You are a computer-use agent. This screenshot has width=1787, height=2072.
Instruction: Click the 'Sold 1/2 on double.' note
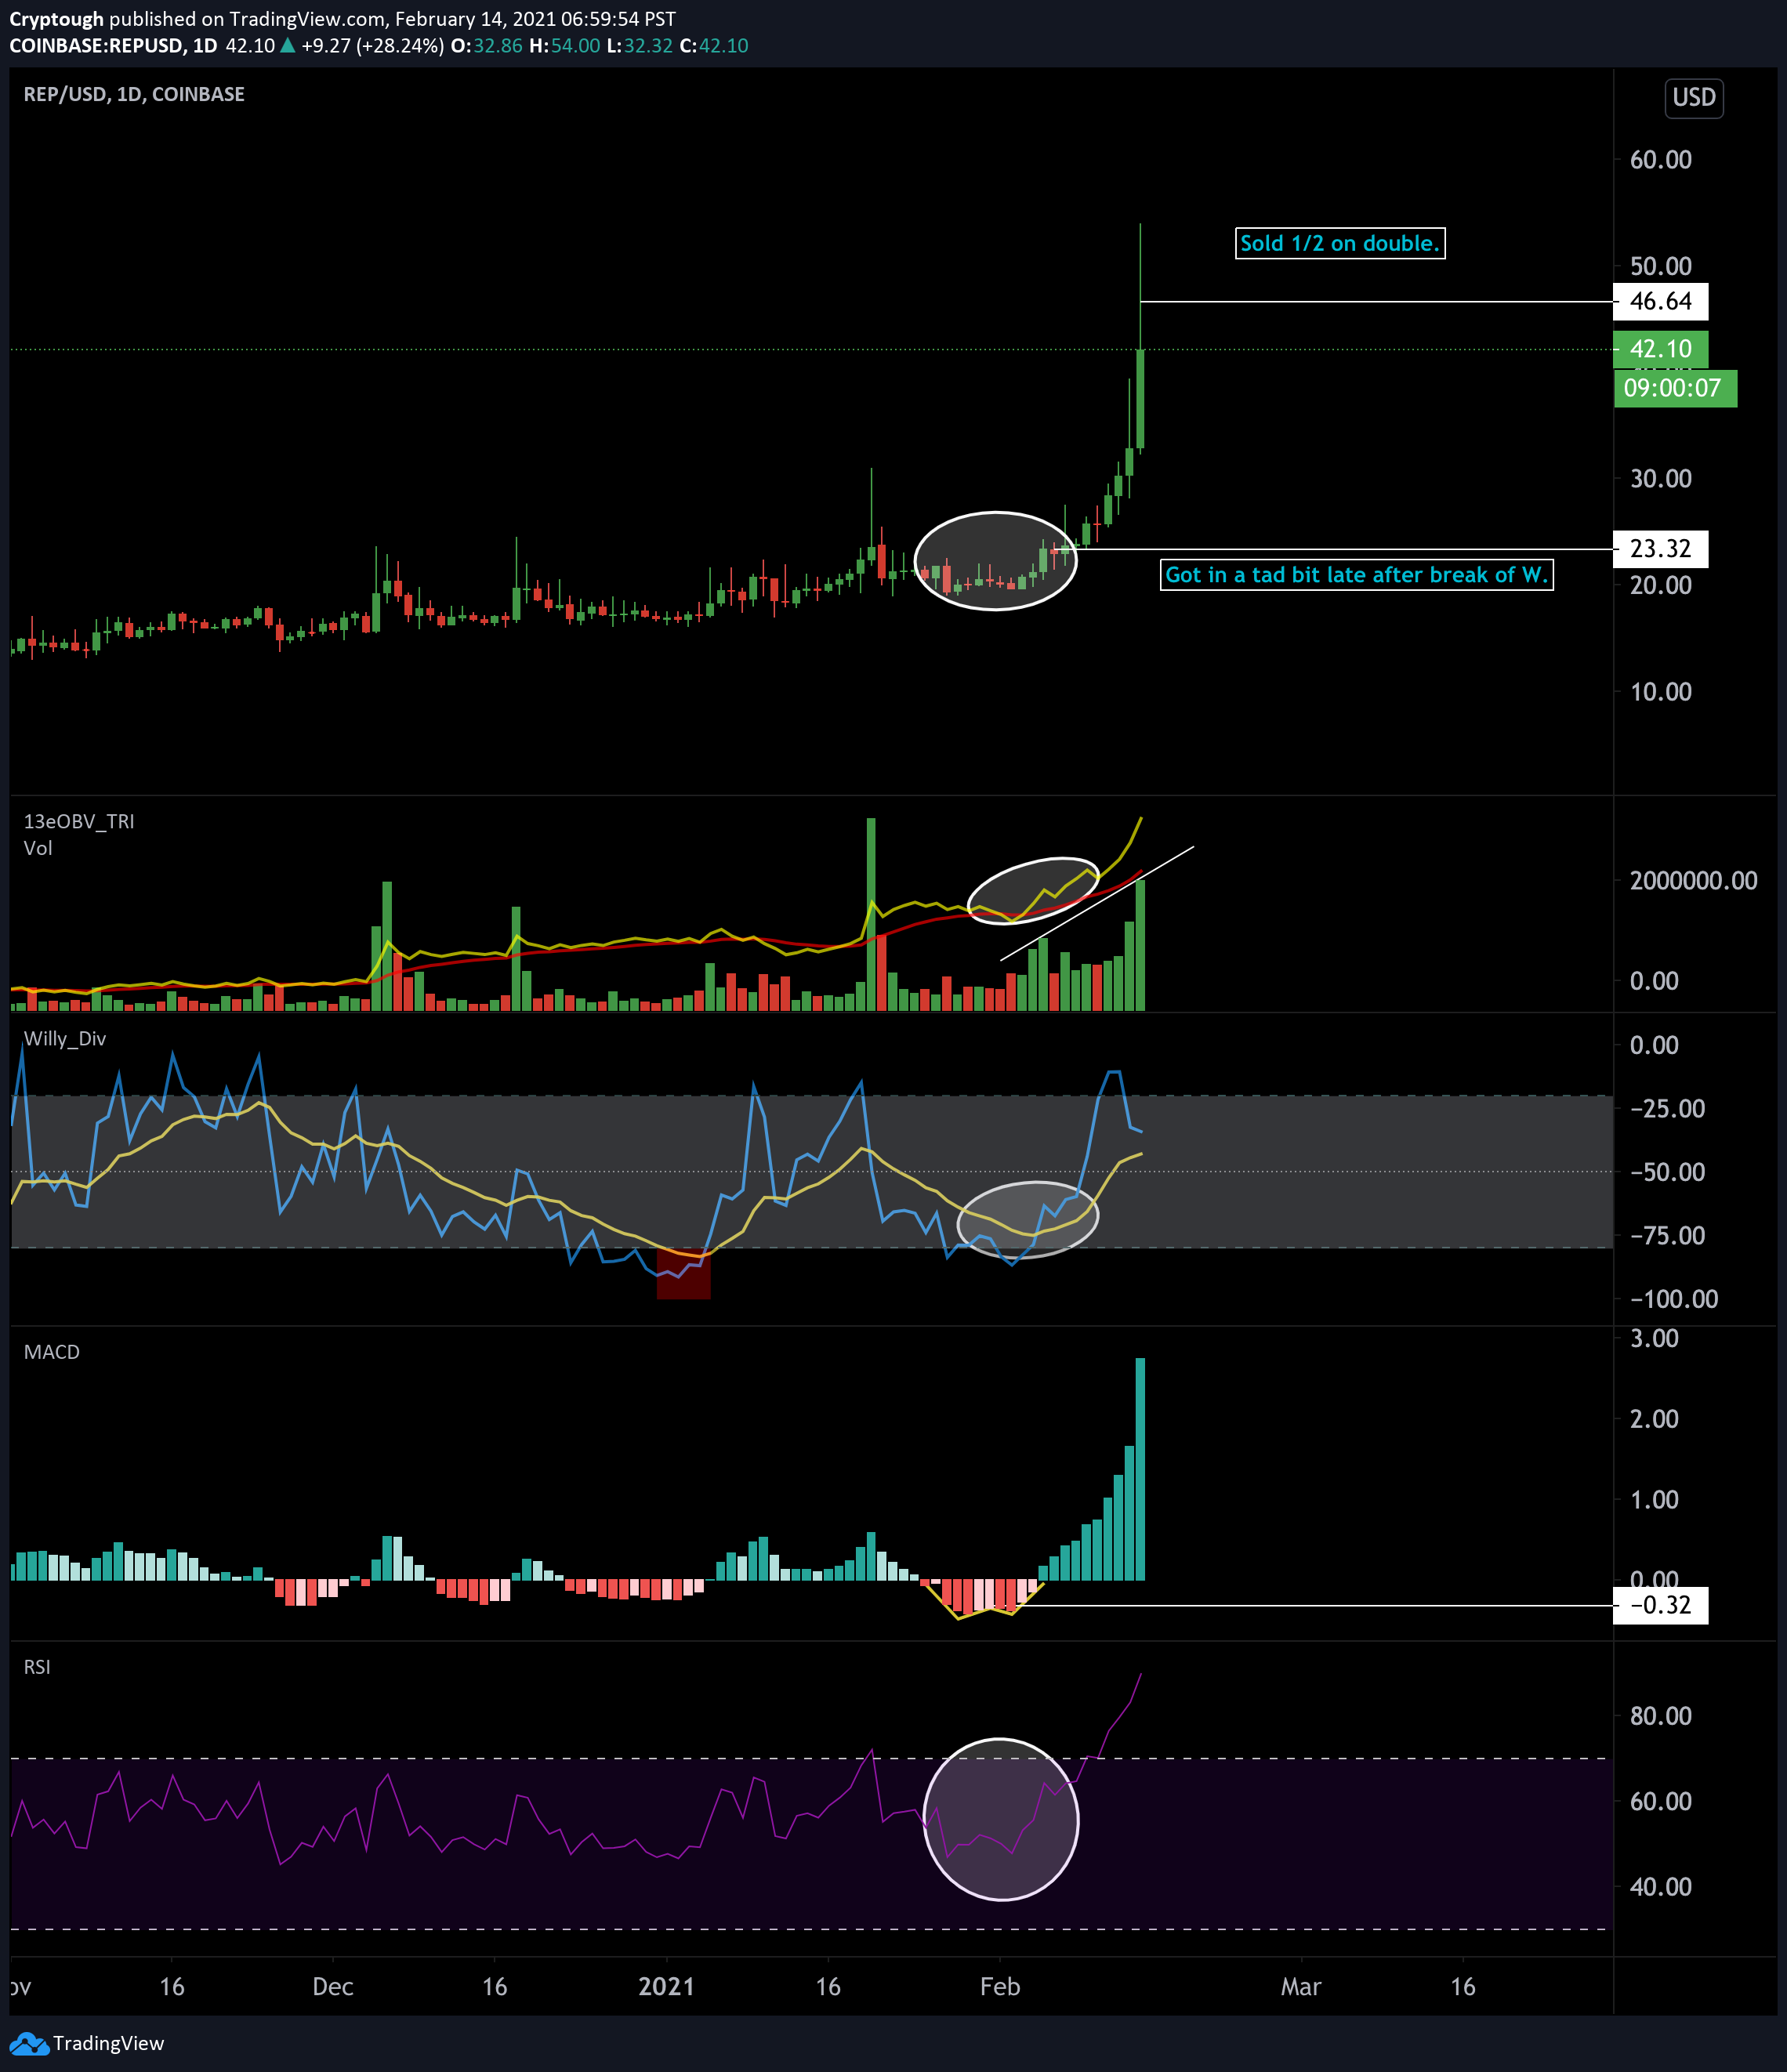click(1340, 243)
